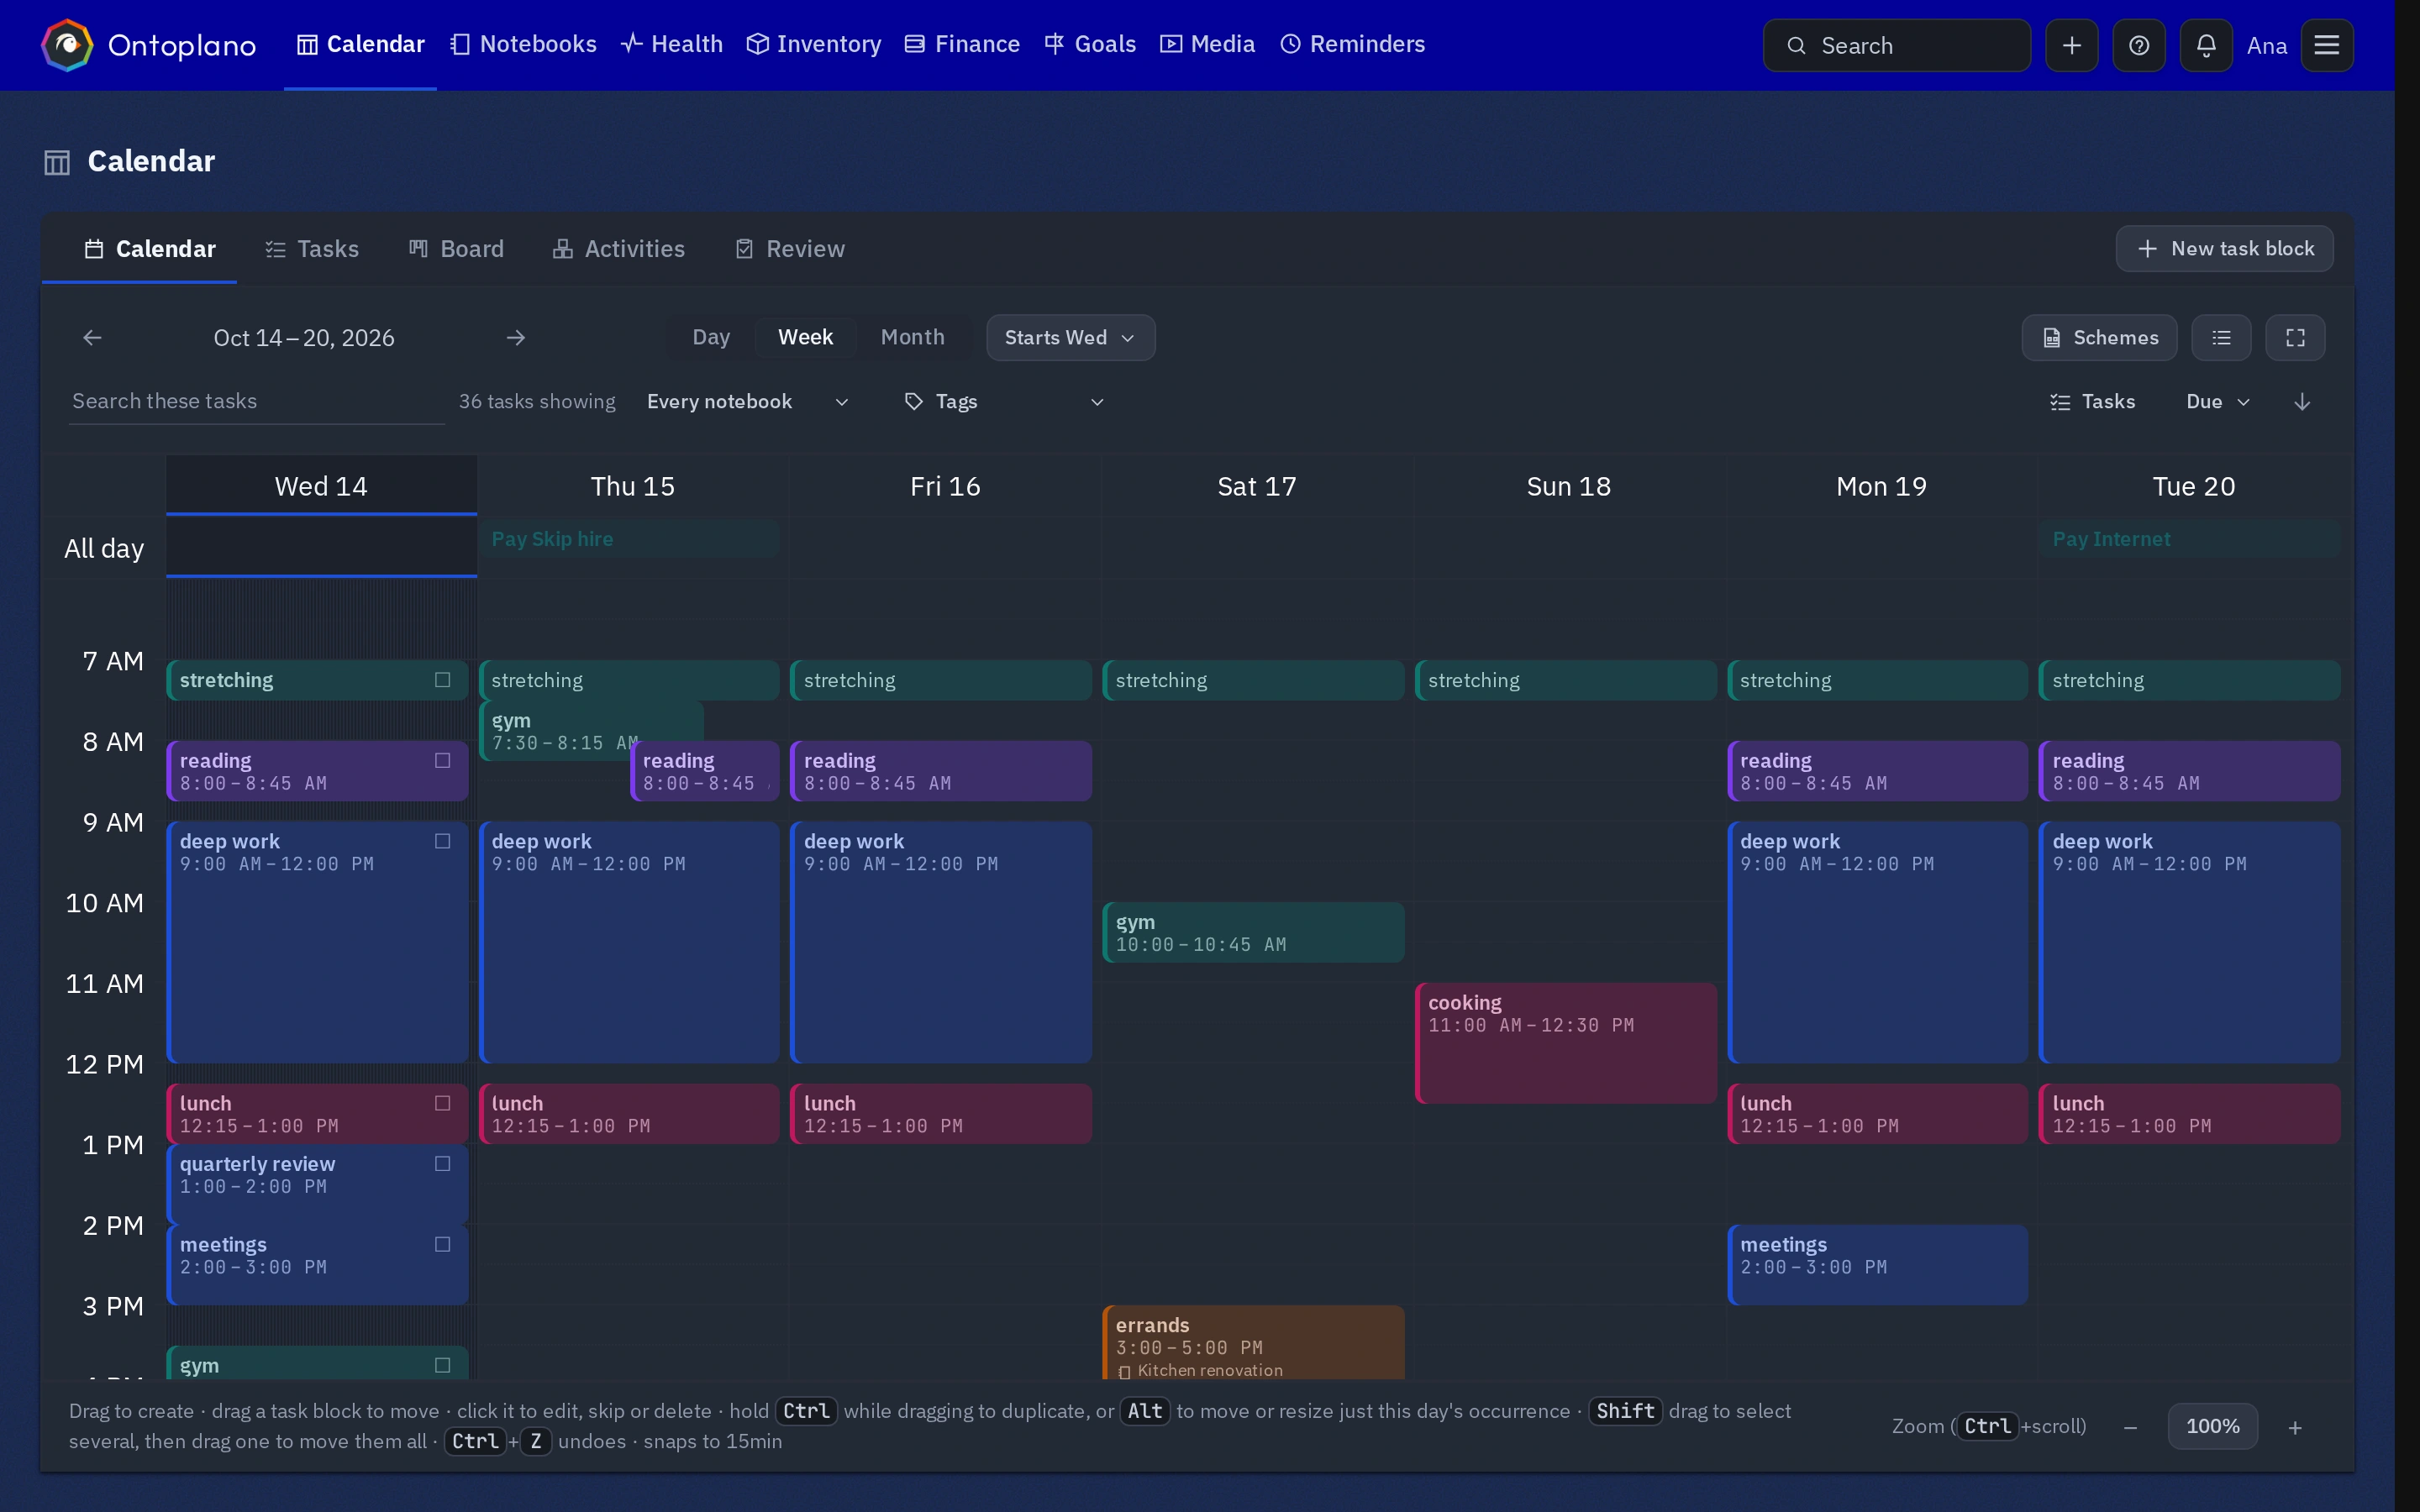
Task: Reverse sort direction arrow icon
Action: pyautogui.click(x=2302, y=402)
